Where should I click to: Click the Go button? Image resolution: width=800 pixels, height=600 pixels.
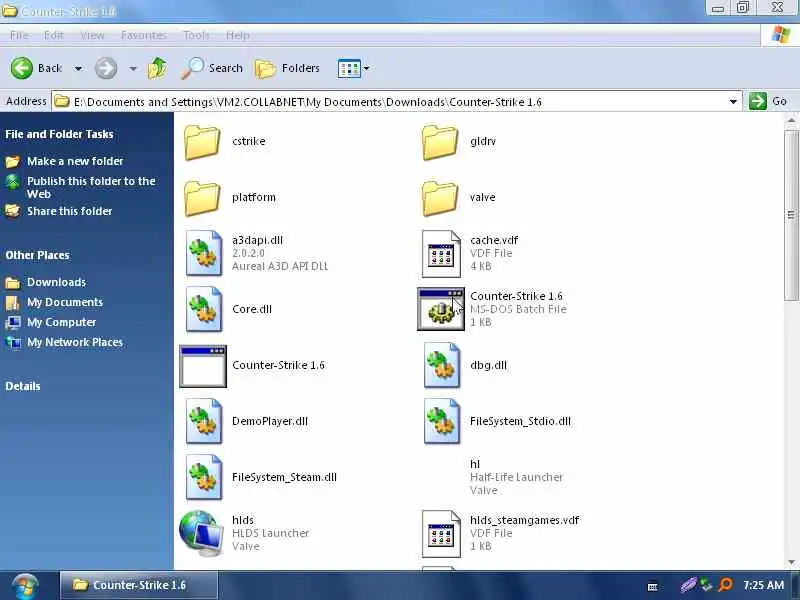pos(768,101)
